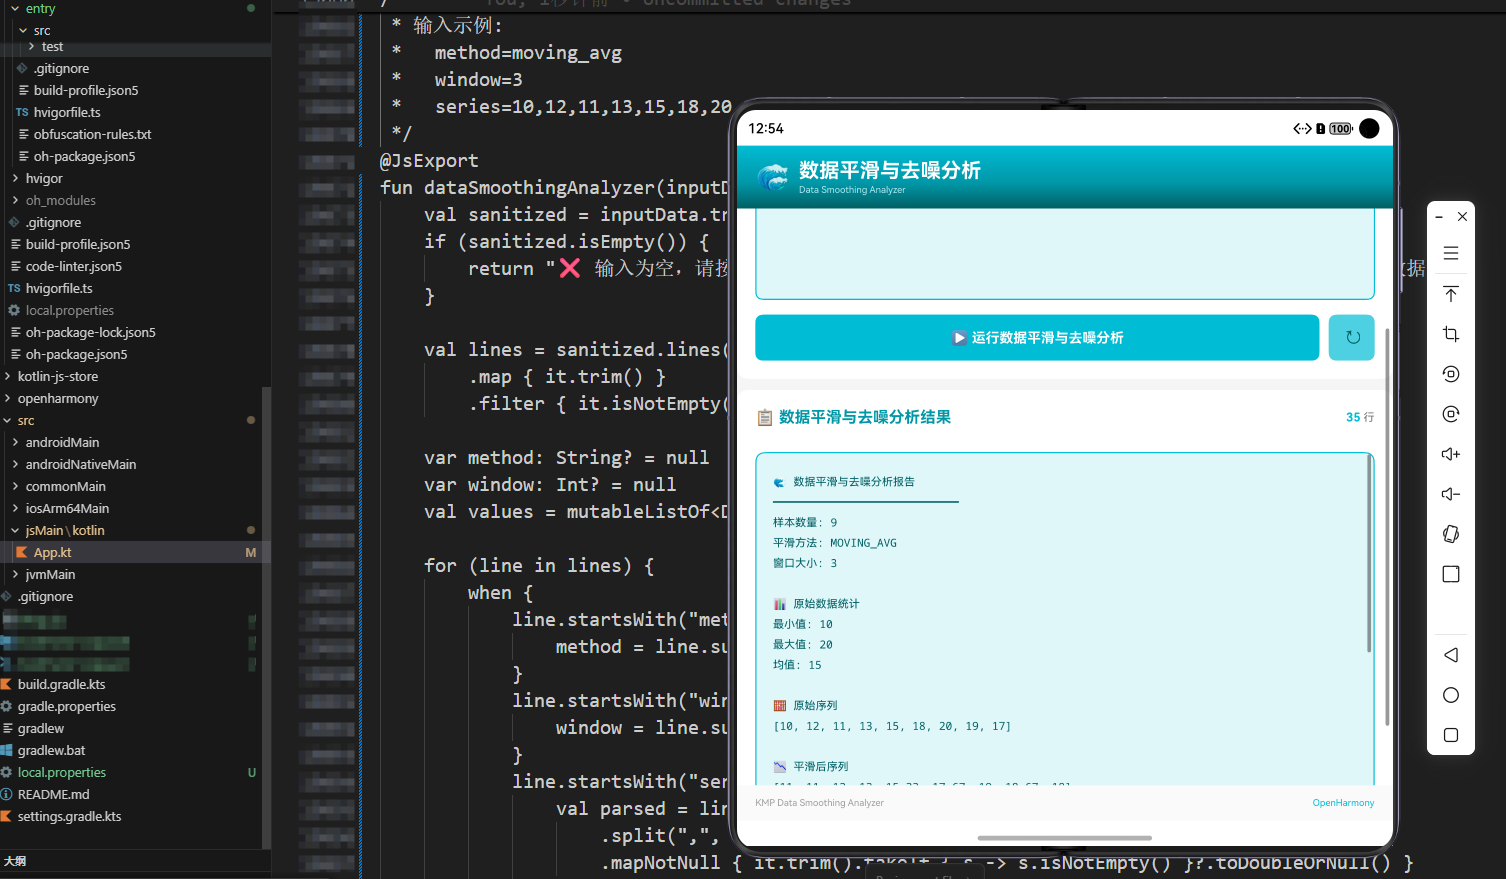Open settings.gradle.kts file
This screenshot has height=879, width=1506.
click(x=69, y=816)
